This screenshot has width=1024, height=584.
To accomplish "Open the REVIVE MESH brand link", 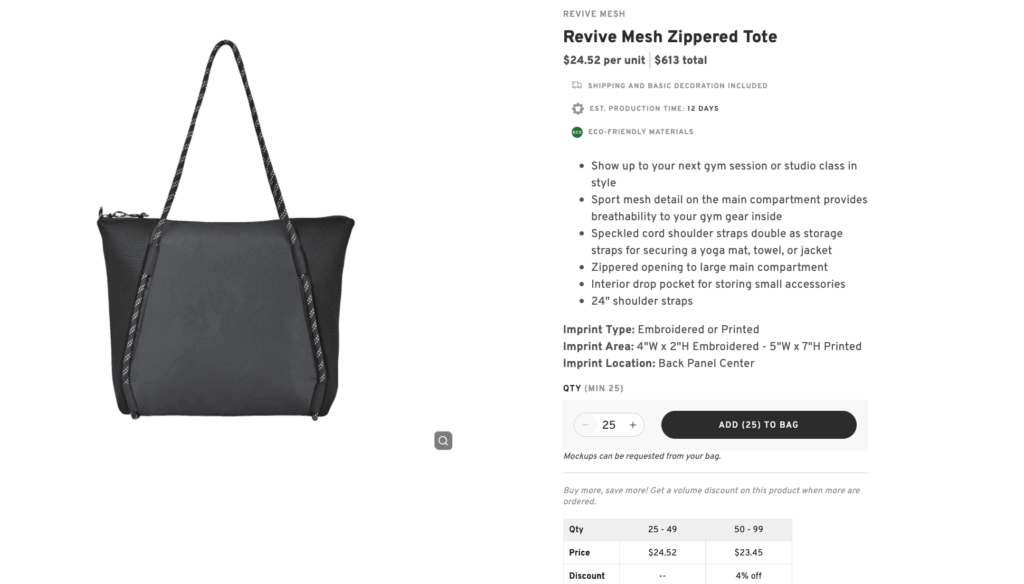I will [594, 13].
